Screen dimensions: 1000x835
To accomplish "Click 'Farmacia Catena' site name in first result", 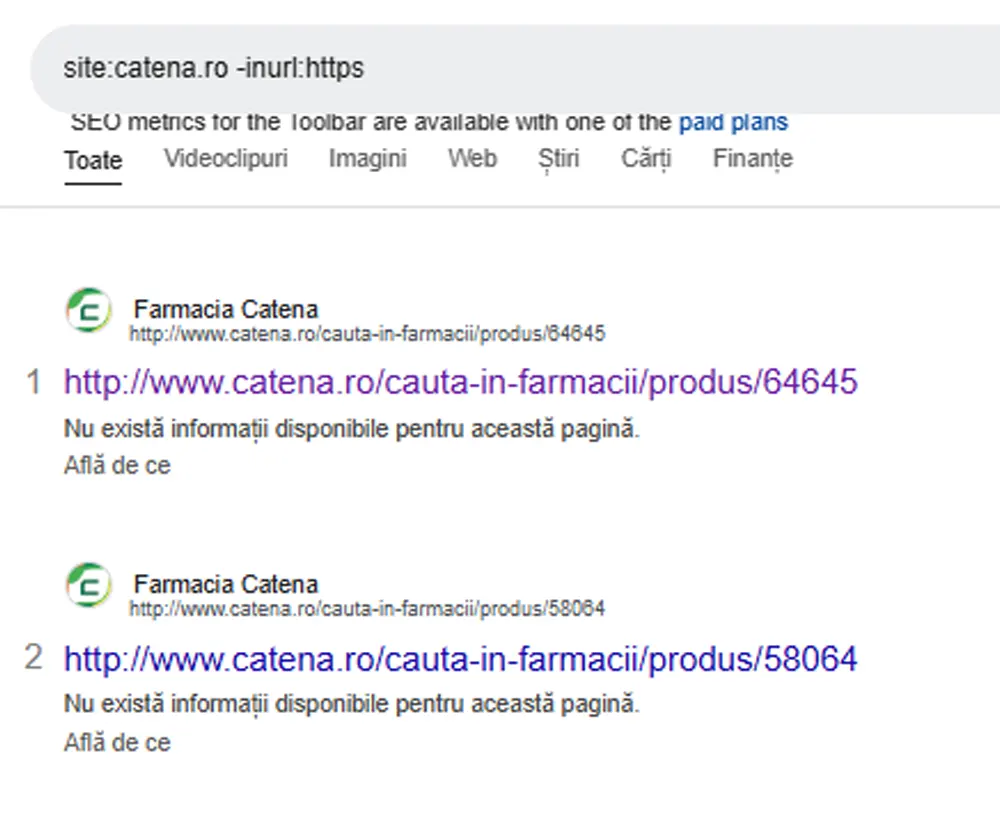I will [225, 309].
